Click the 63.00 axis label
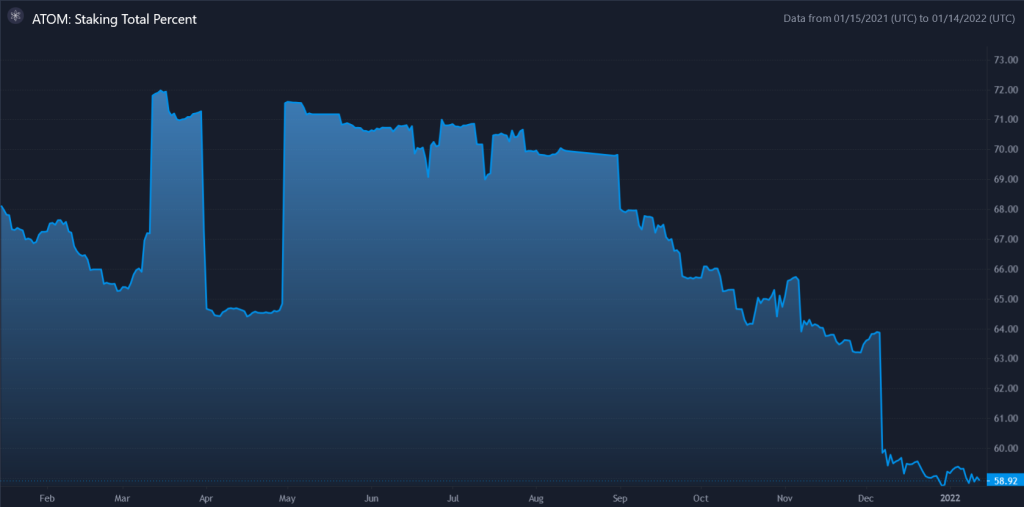The image size is (1024, 507). [x=1006, y=359]
